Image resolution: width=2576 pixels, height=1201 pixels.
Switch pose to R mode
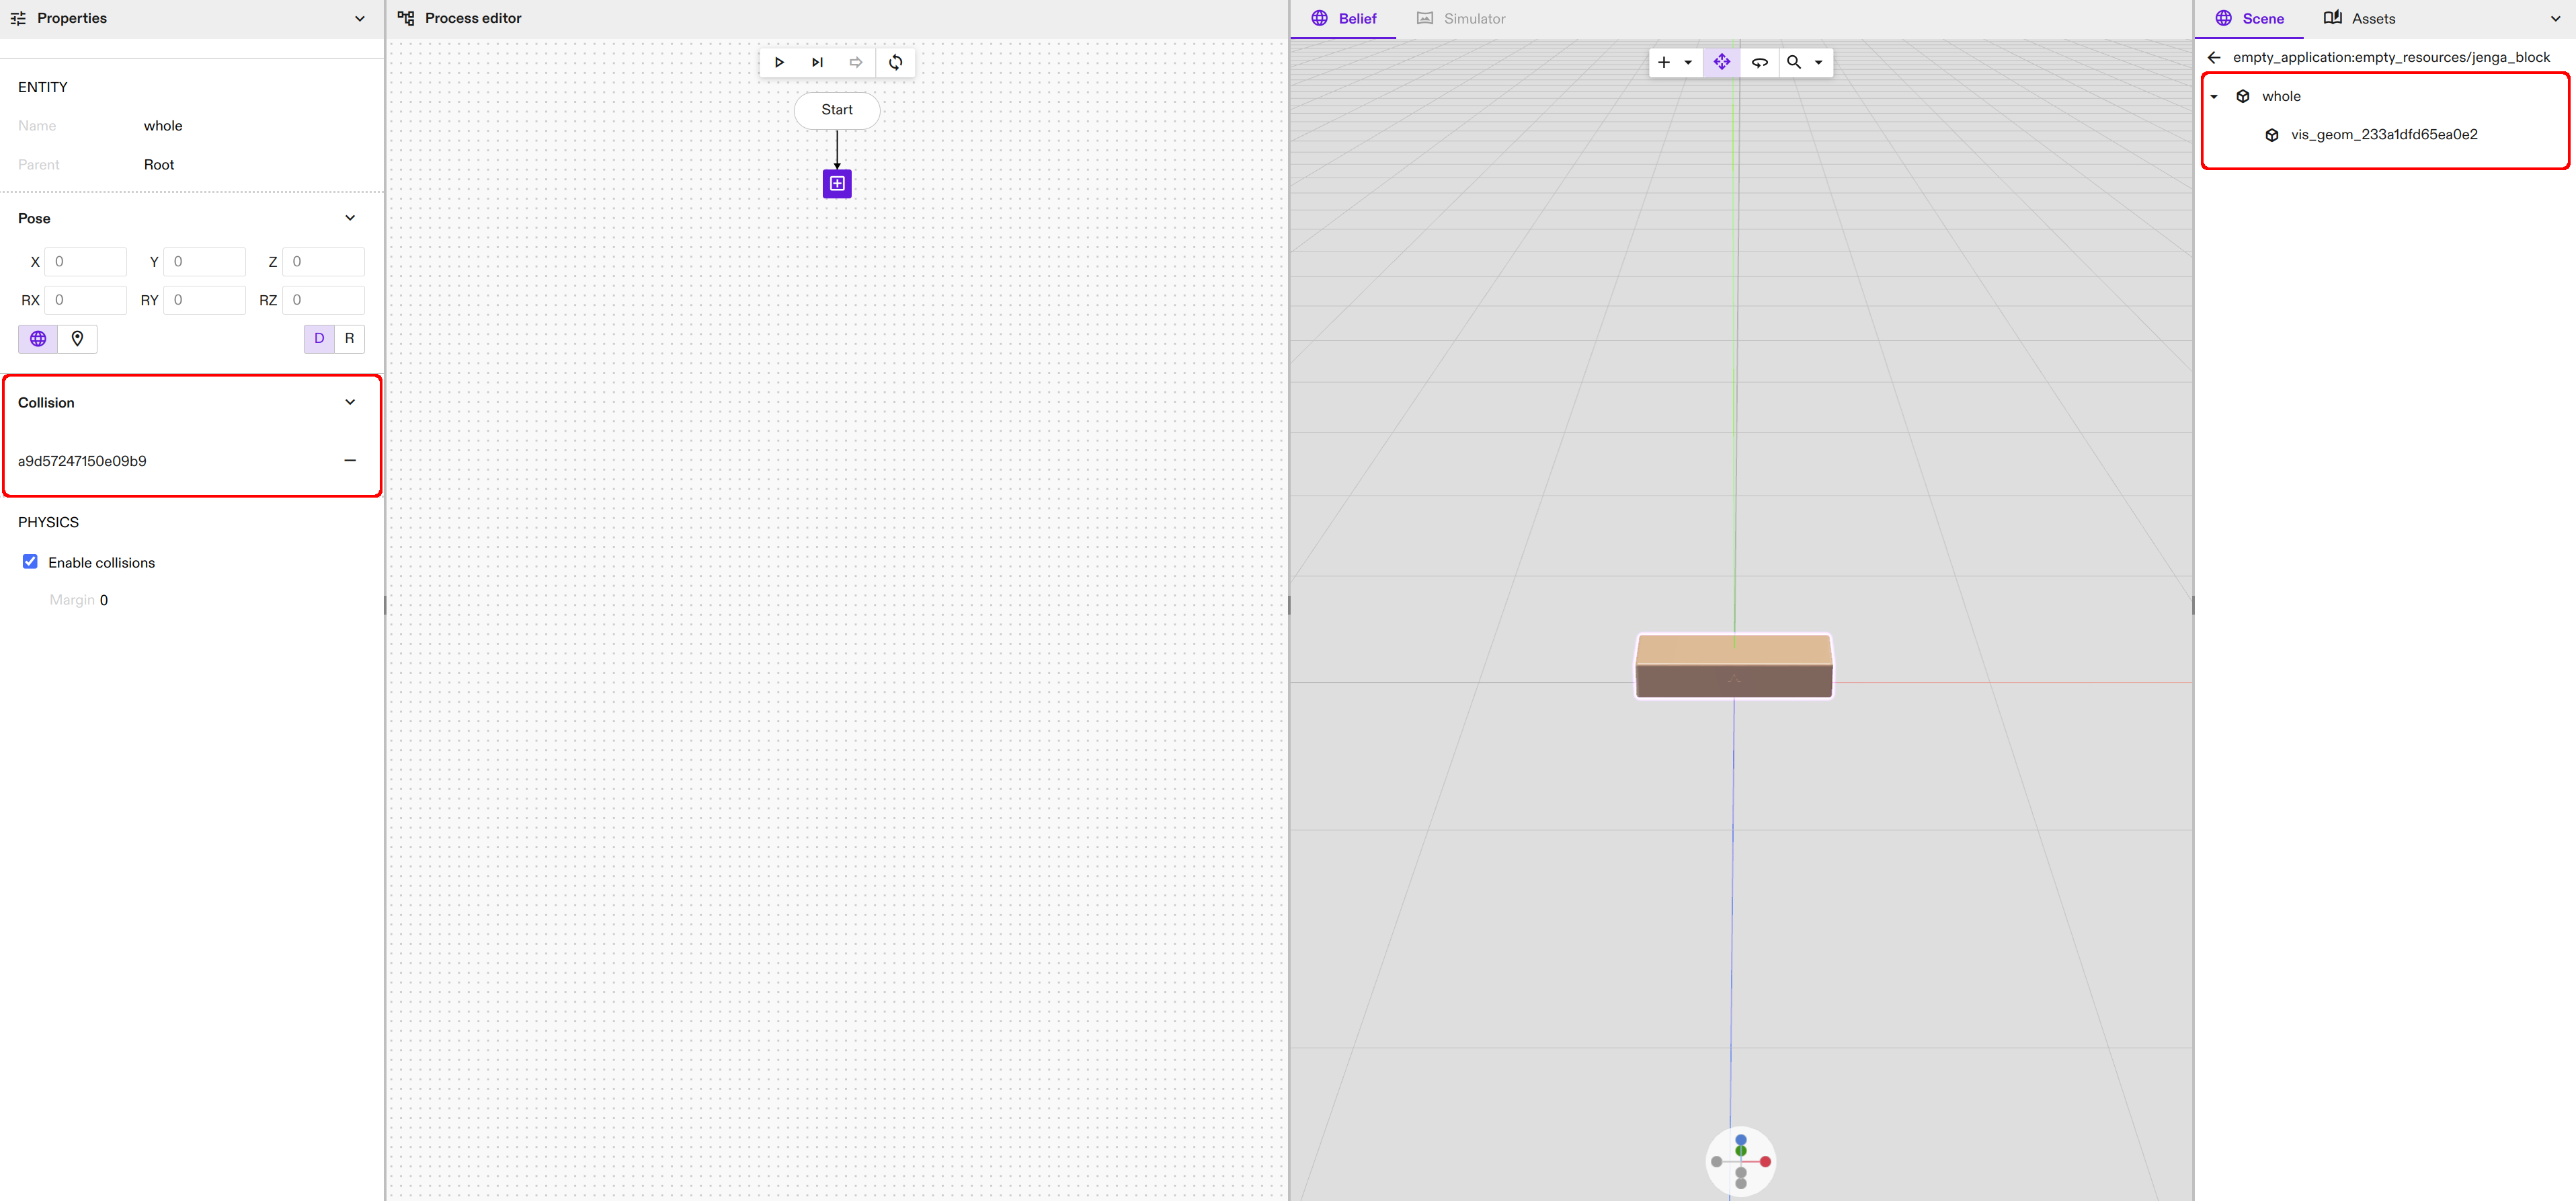point(349,338)
